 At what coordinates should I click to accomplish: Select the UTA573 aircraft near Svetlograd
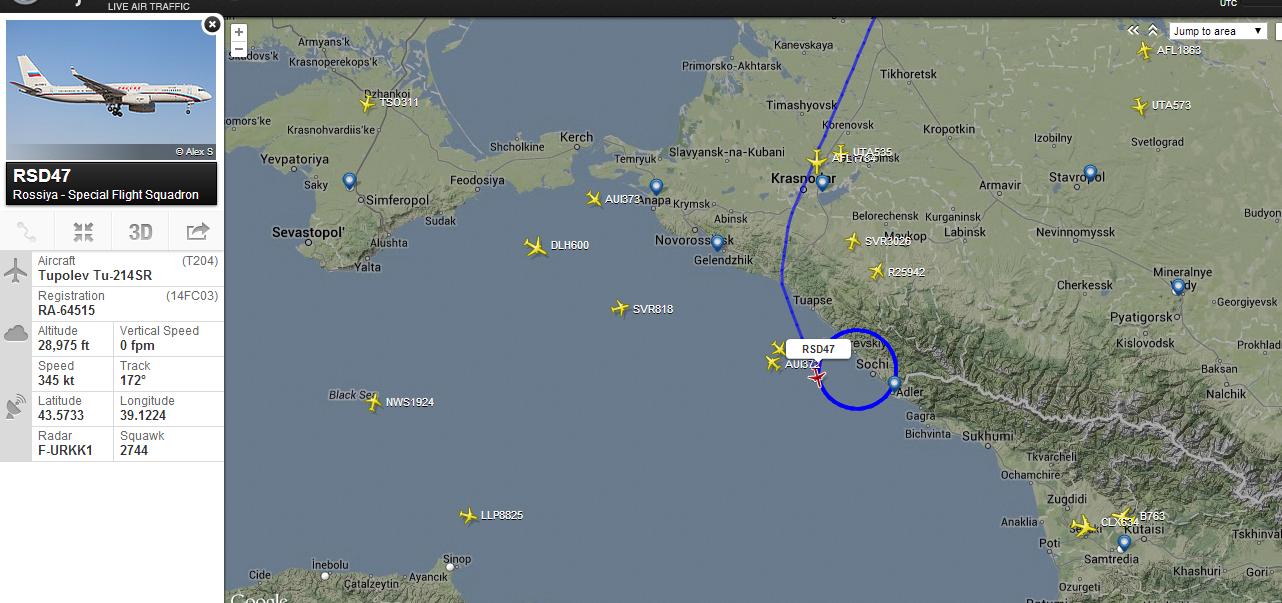1139,106
